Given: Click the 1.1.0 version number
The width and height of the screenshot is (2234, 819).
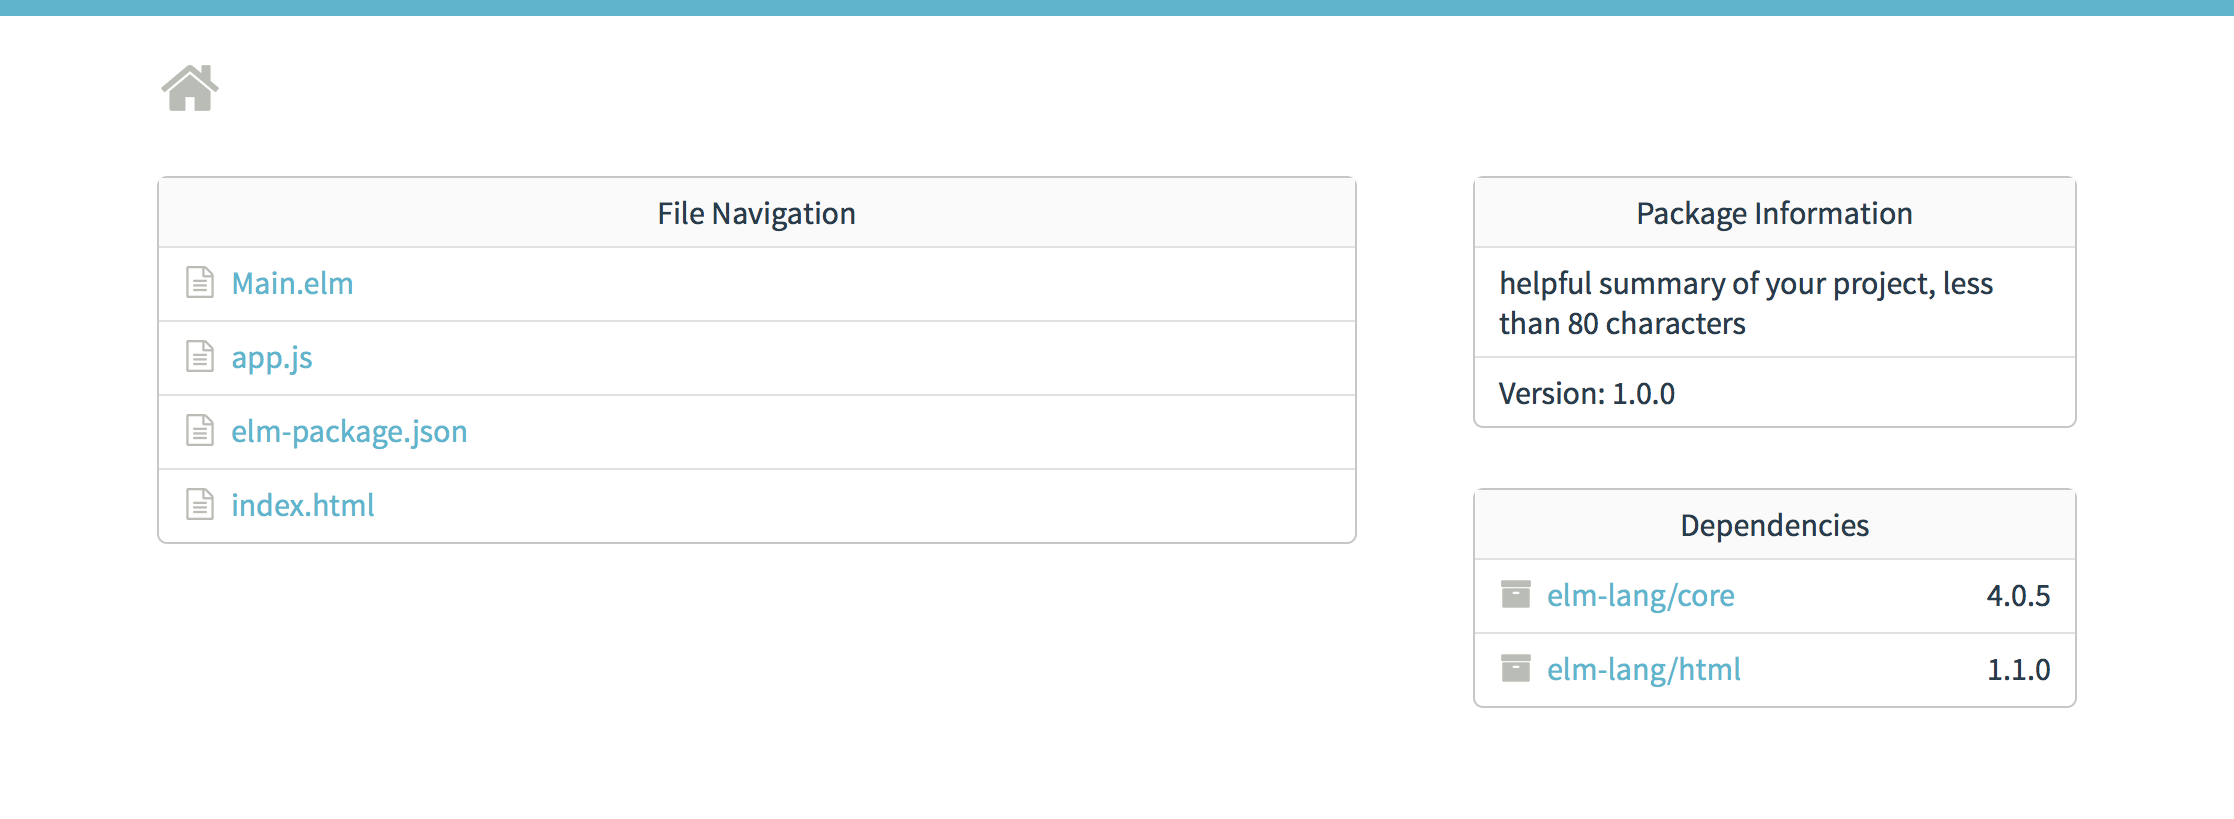Looking at the screenshot, I should pos(2018,670).
